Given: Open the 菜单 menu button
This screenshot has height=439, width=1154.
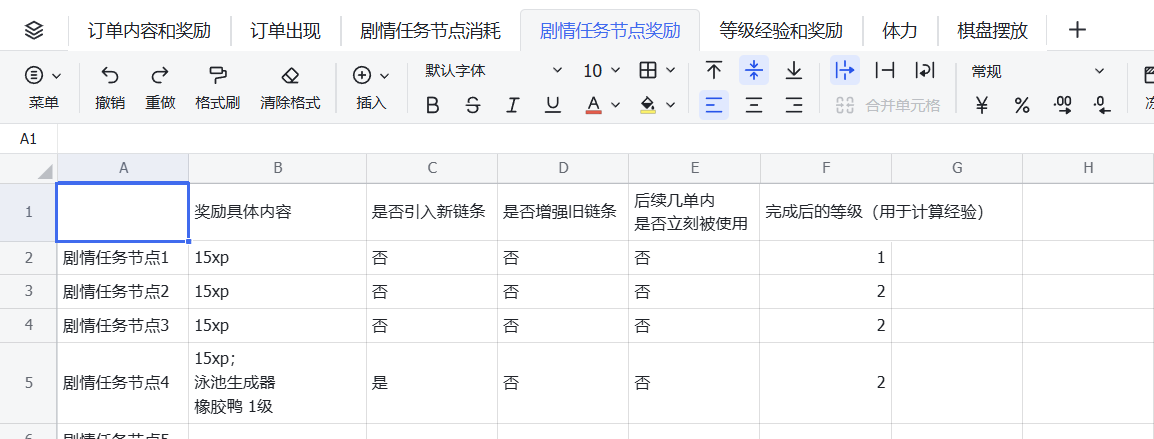Looking at the screenshot, I should coord(43,88).
